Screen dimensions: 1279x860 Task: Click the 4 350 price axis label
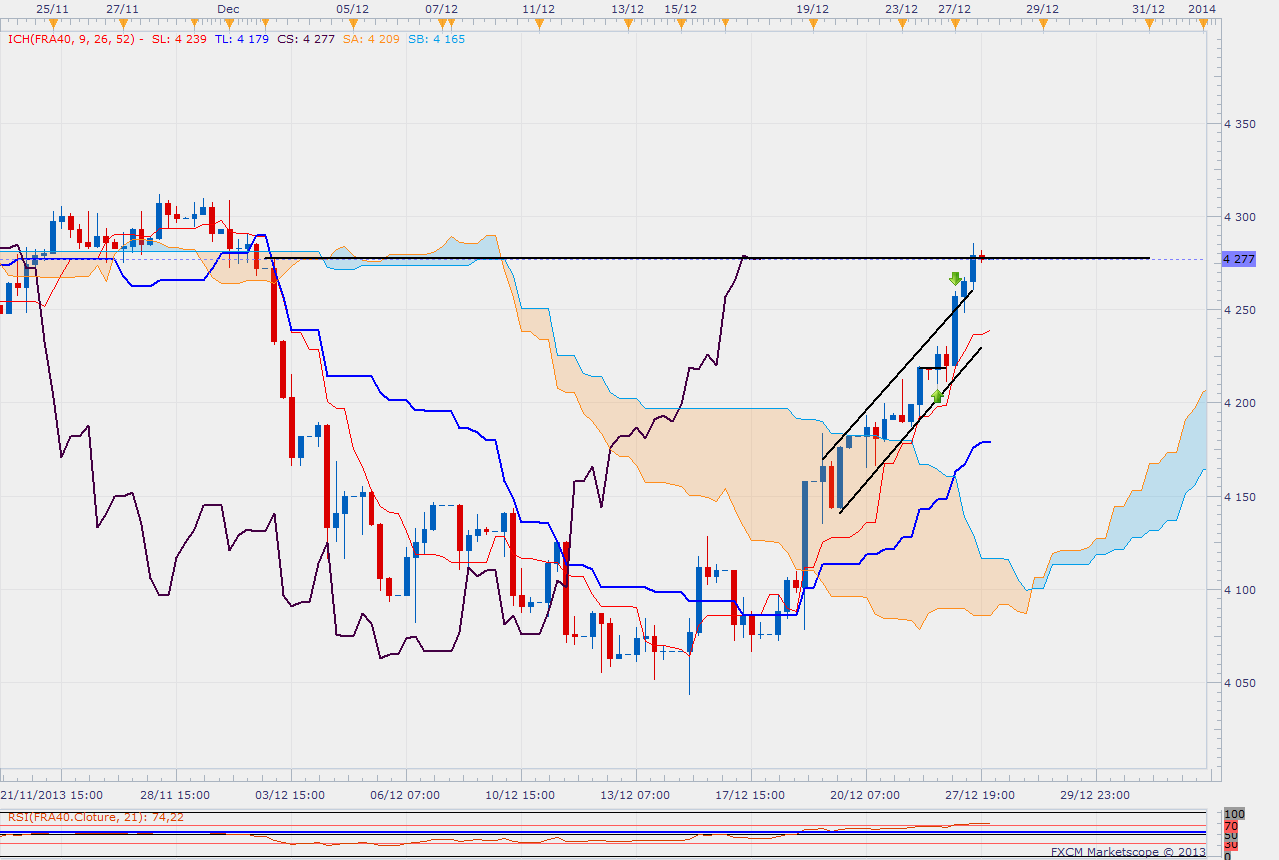[x=1239, y=124]
